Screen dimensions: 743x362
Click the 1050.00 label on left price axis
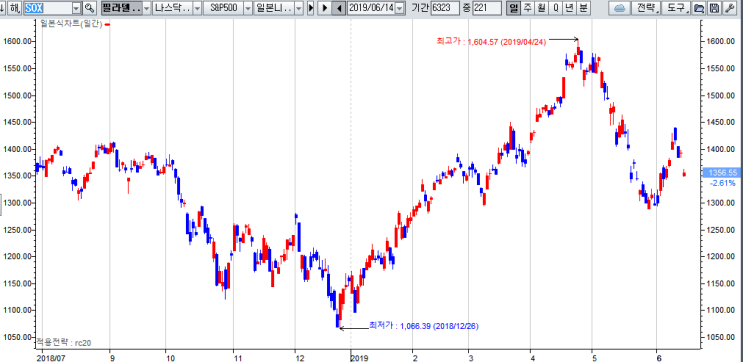point(17,337)
